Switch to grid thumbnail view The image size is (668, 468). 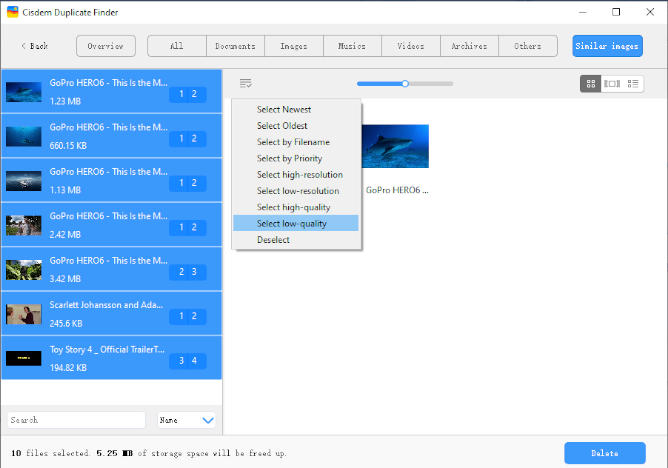[x=590, y=84]
